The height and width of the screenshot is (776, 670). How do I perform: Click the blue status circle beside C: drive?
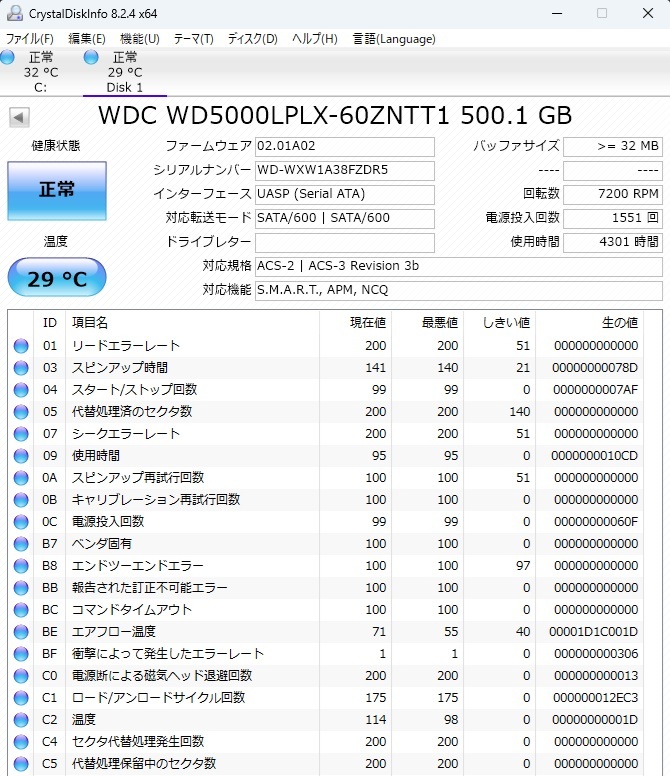(x=7, y=57)
